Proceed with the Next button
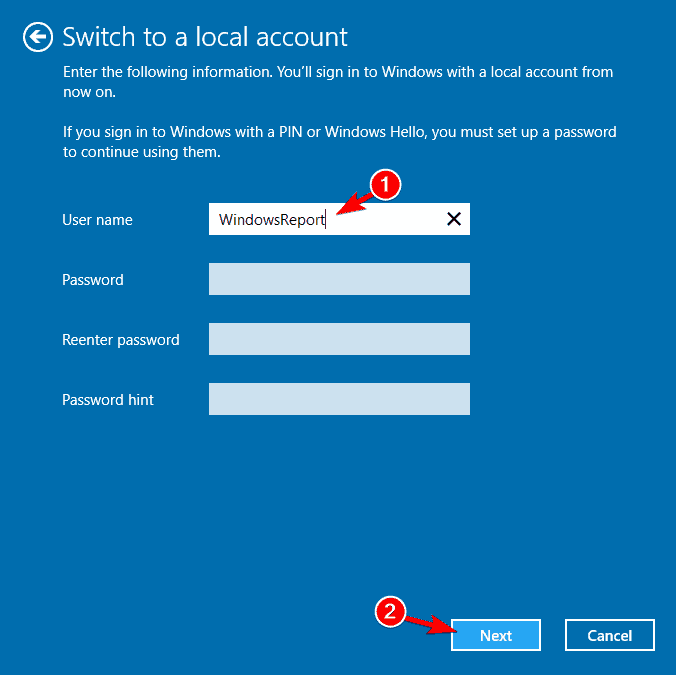676x675 pixels. 496,635
